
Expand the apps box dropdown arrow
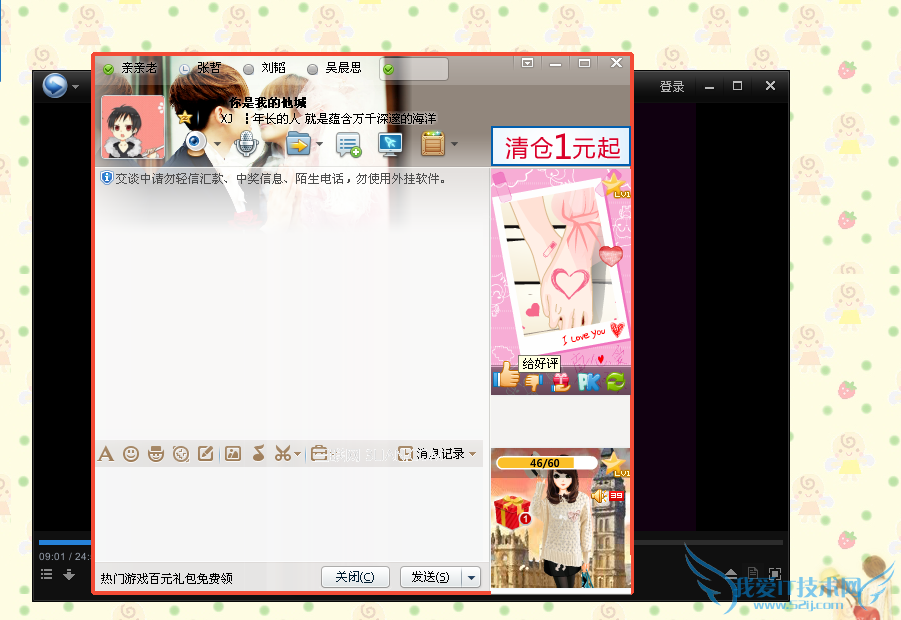point(455,144)
